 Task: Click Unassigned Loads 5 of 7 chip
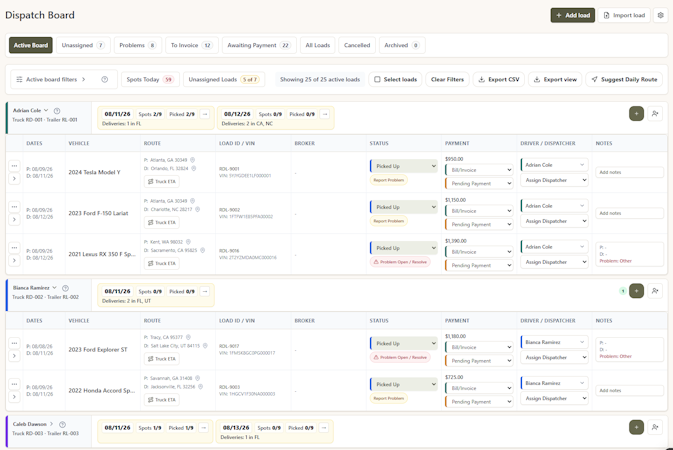tap(224, 79)
